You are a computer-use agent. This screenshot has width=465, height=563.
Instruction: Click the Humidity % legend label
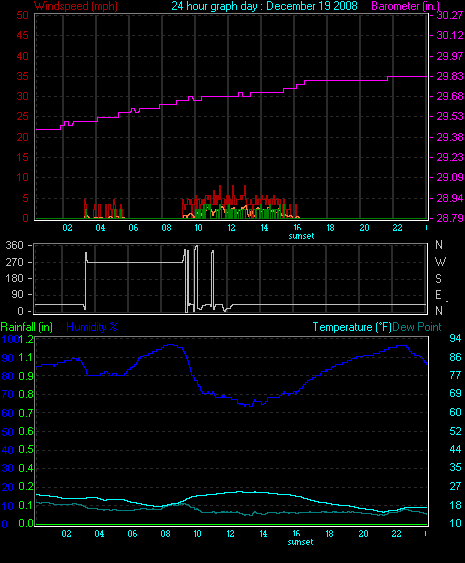point(92,327)
